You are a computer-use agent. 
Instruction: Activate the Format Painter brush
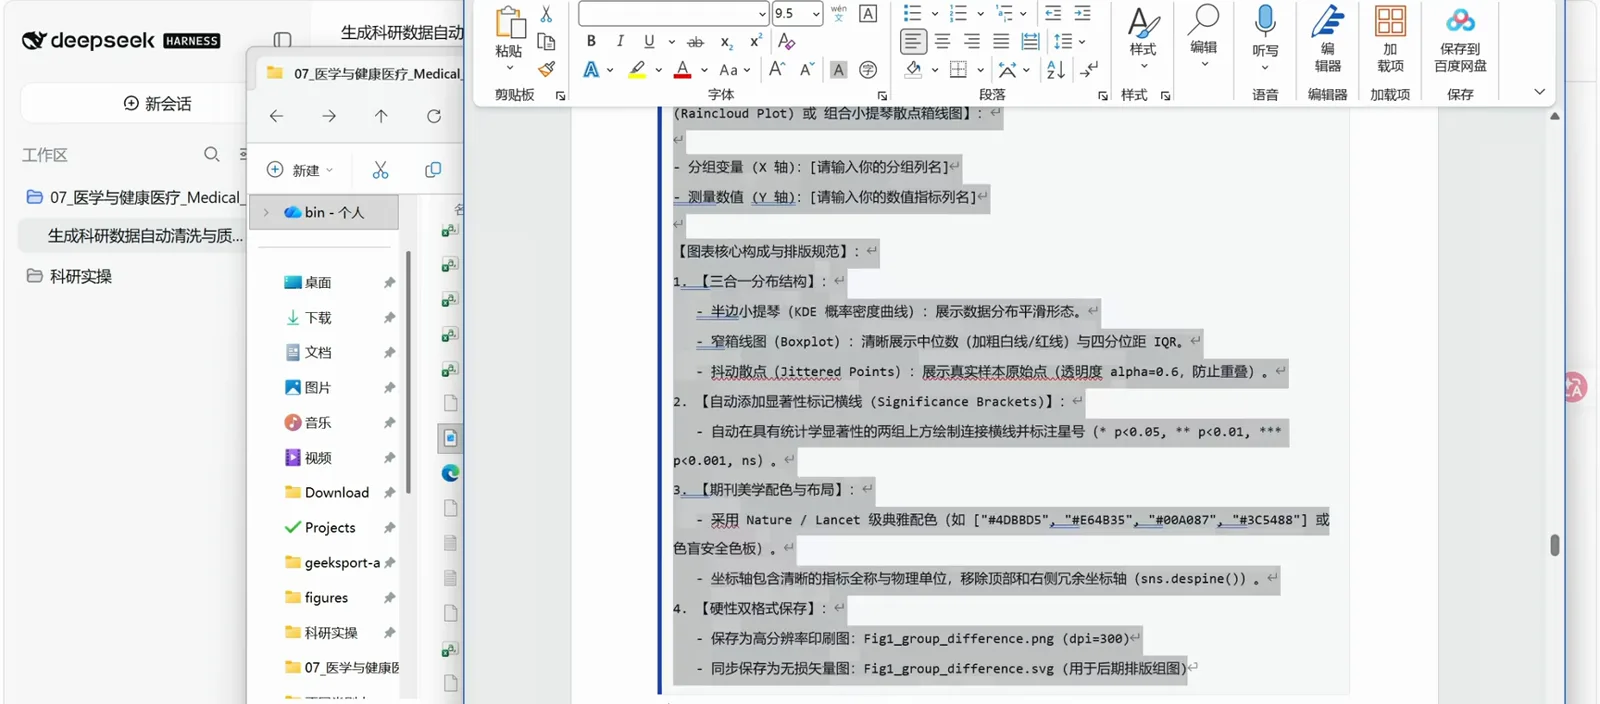click(x=546, y=69)
